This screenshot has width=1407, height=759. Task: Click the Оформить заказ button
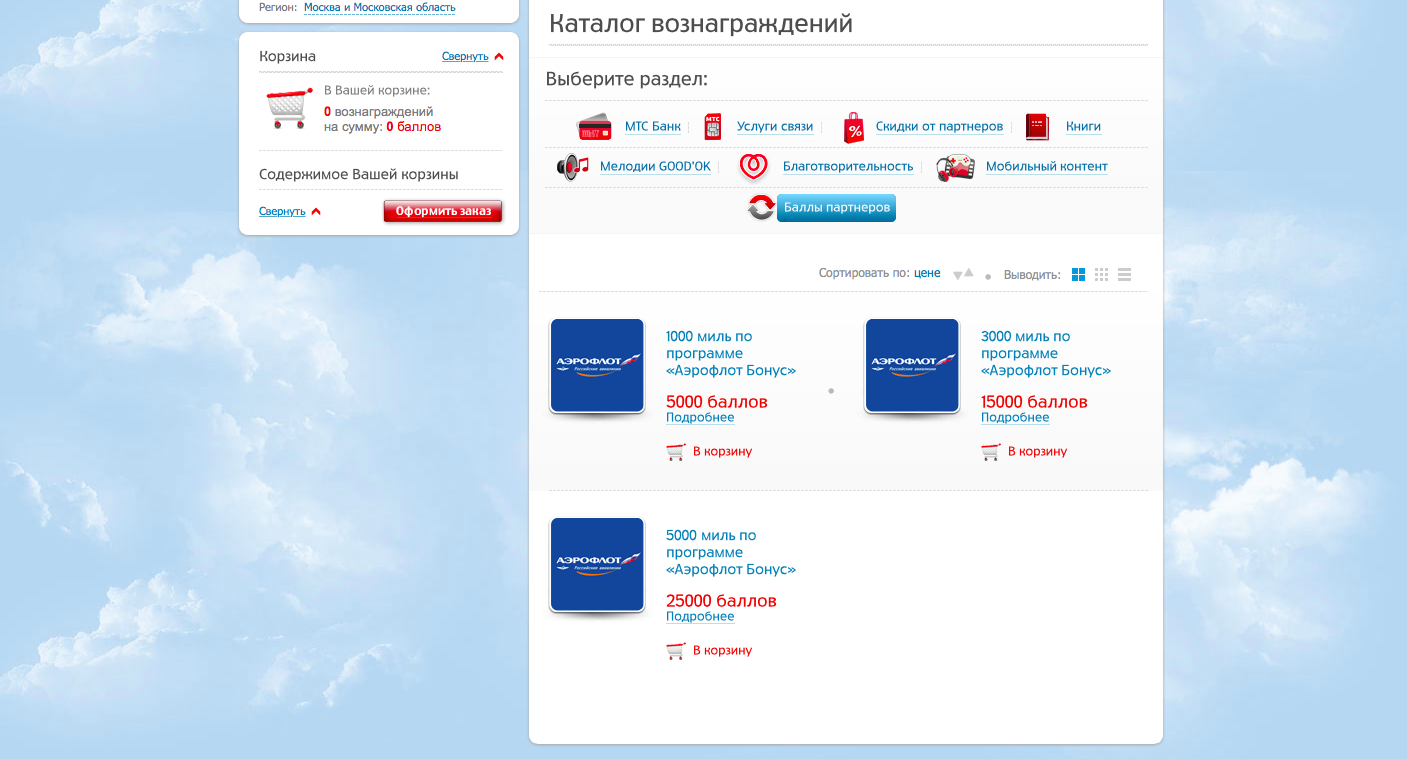click(443, 212)
